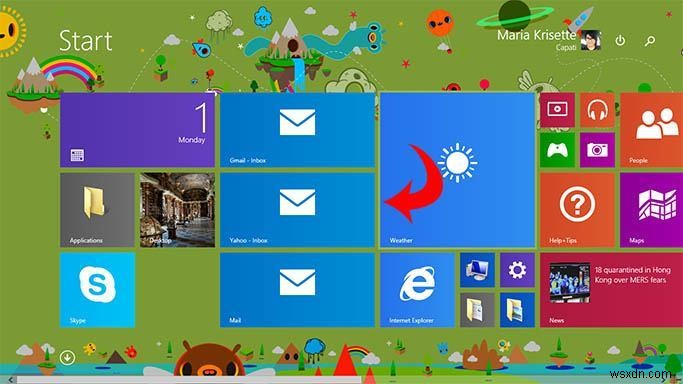
Task: Open the Yahoo - Inbox mail tile
Action: [297, 210]
